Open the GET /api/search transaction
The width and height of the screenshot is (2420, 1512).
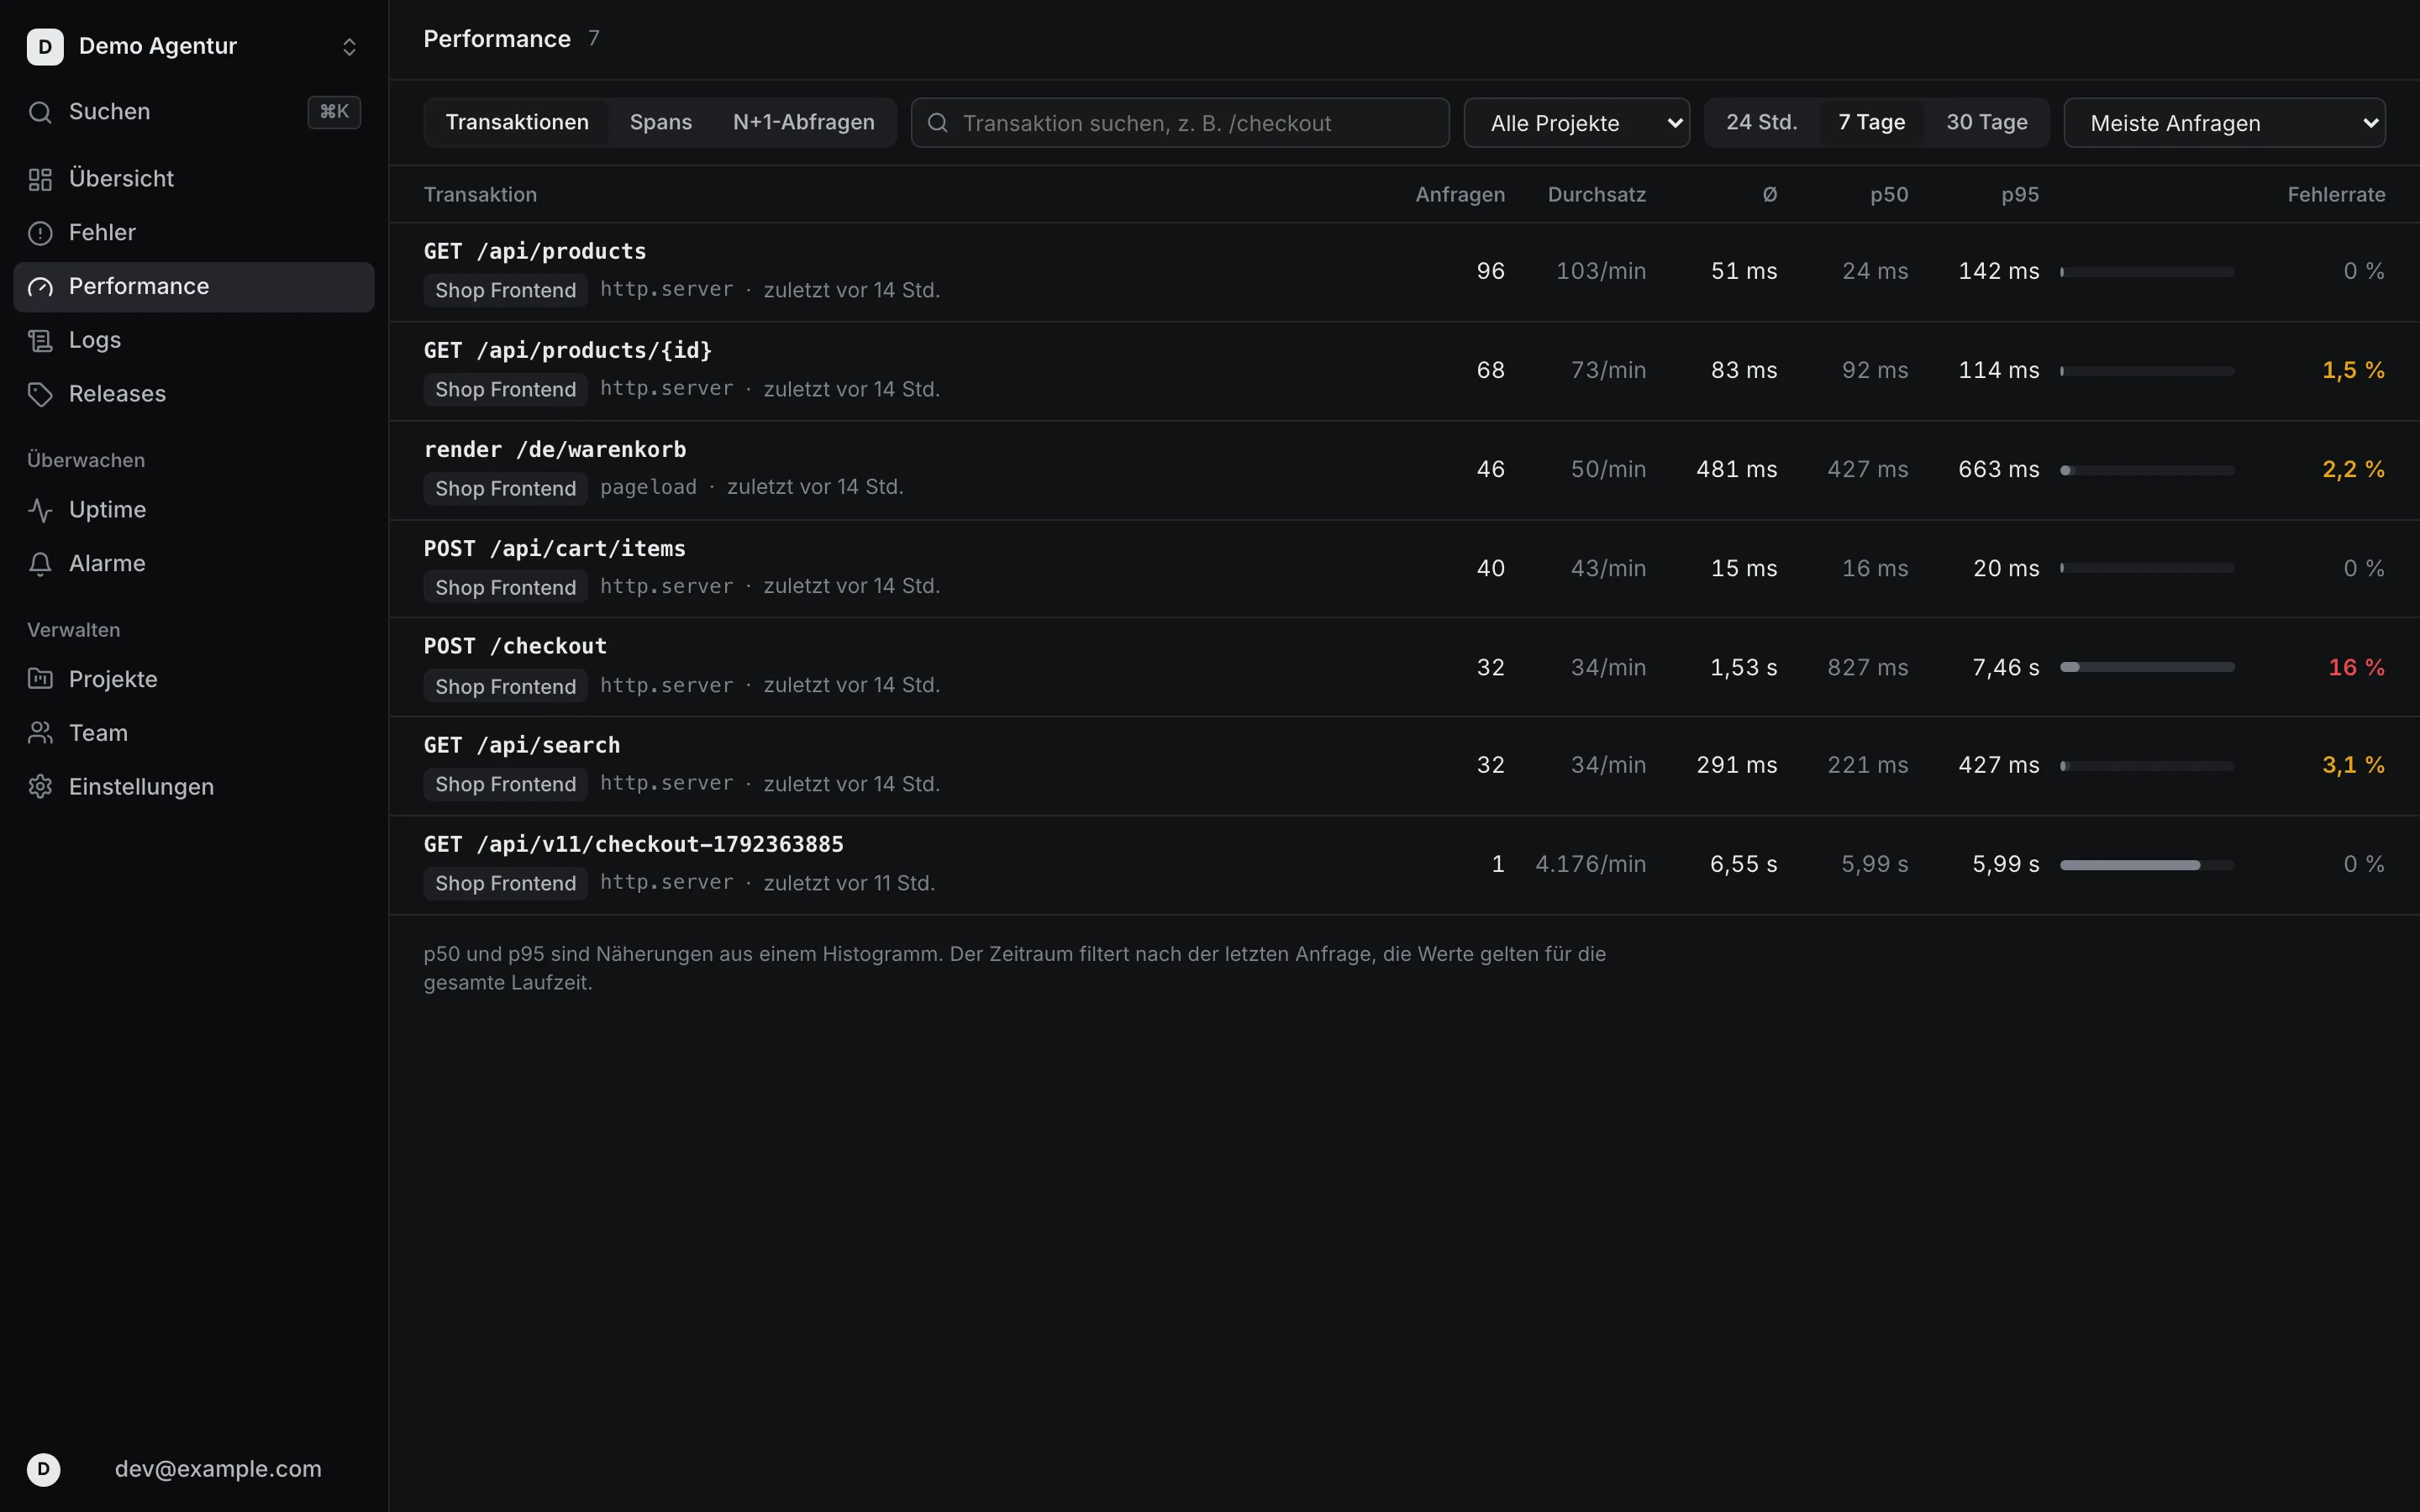[1404, 765]
